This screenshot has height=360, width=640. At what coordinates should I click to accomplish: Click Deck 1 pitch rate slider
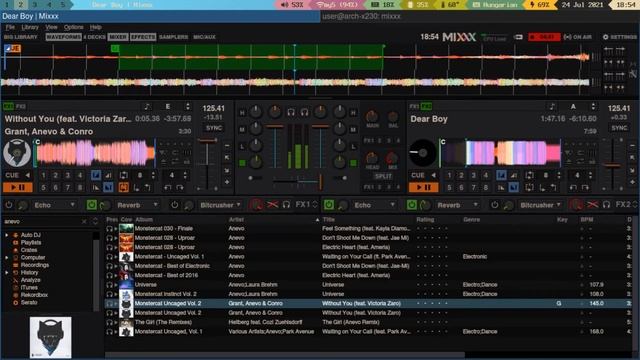[x=207, y=163]
